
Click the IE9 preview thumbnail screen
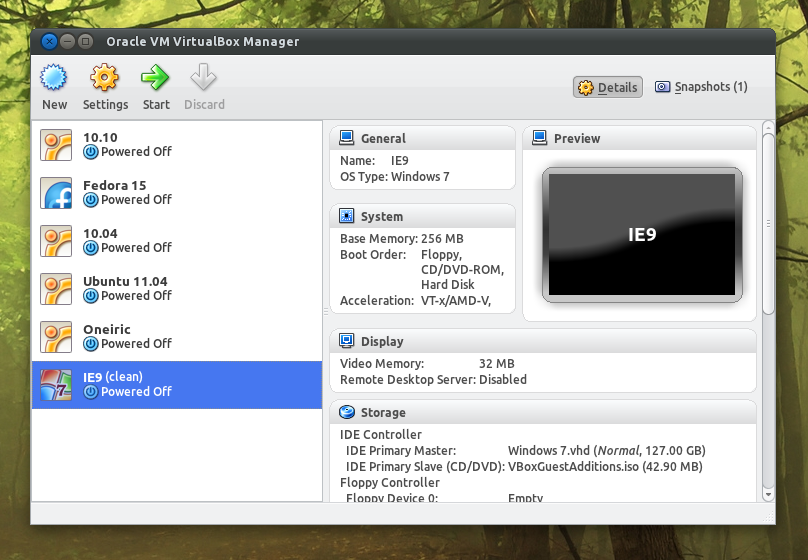[642, 234]
